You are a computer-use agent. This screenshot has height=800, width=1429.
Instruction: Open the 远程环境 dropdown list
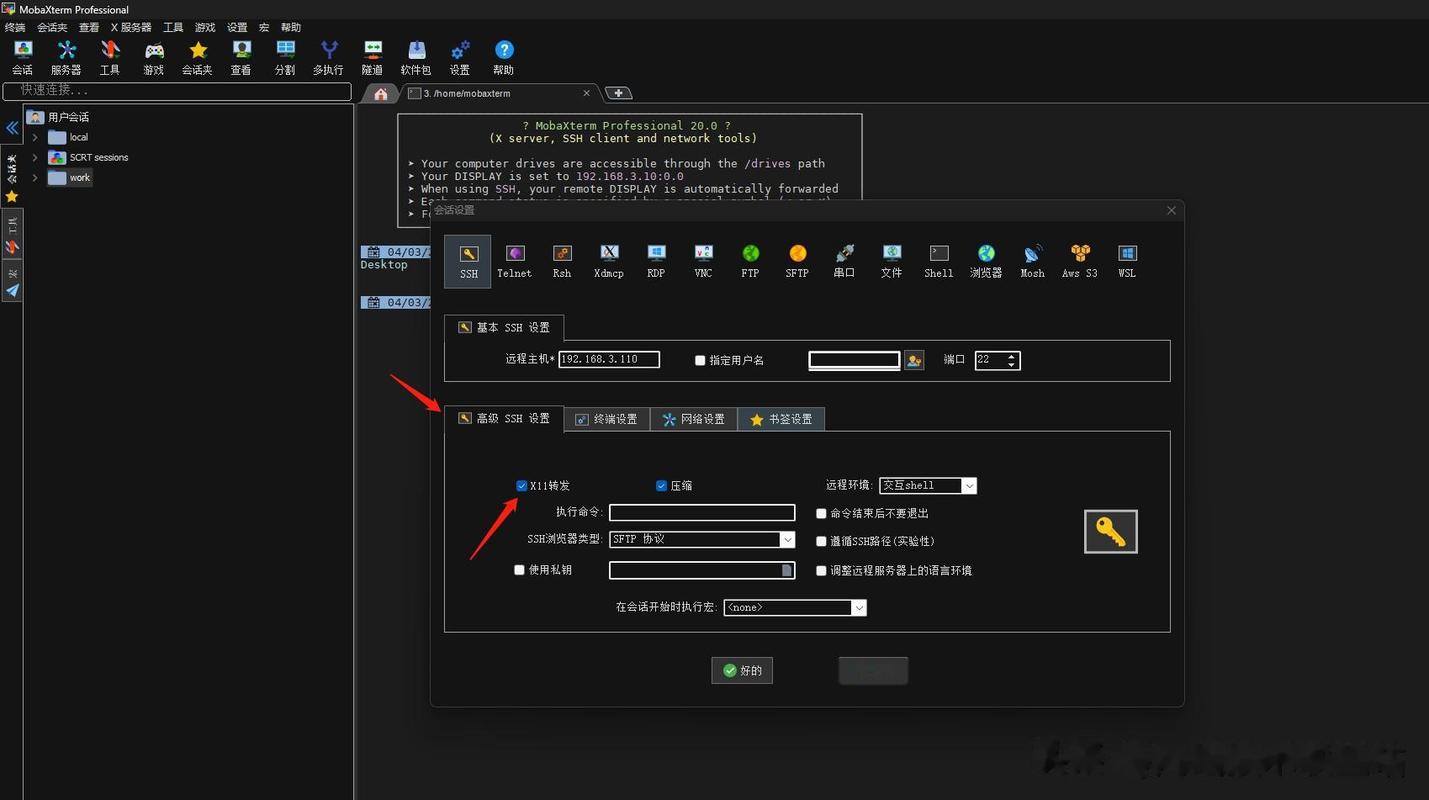tap(968, 486)
